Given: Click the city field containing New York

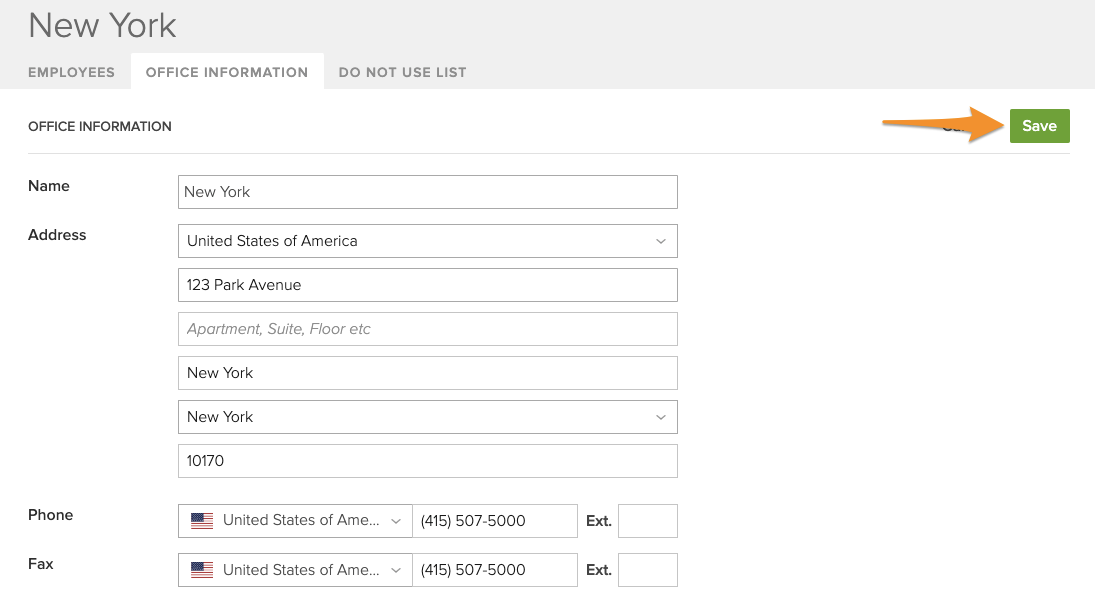Looking at the screenshot, I should (427, 373).
